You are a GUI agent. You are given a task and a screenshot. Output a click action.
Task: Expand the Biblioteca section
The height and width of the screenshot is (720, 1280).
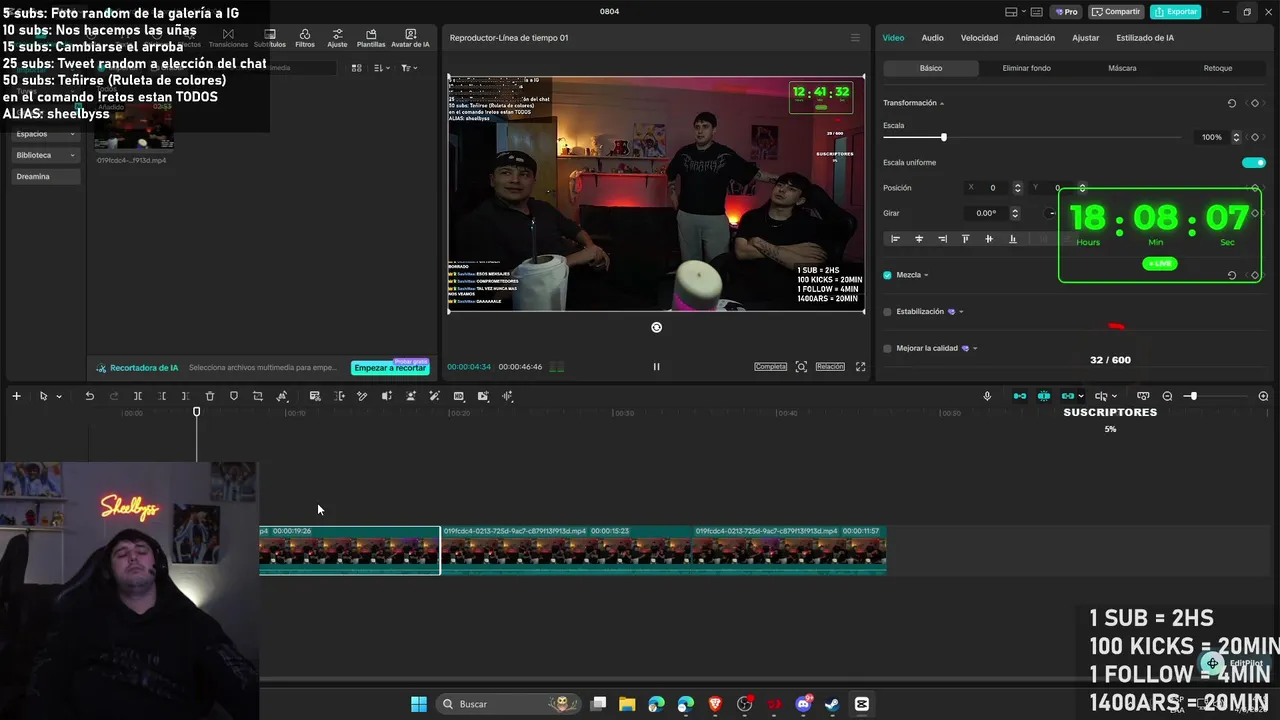(x=45, y=155)
